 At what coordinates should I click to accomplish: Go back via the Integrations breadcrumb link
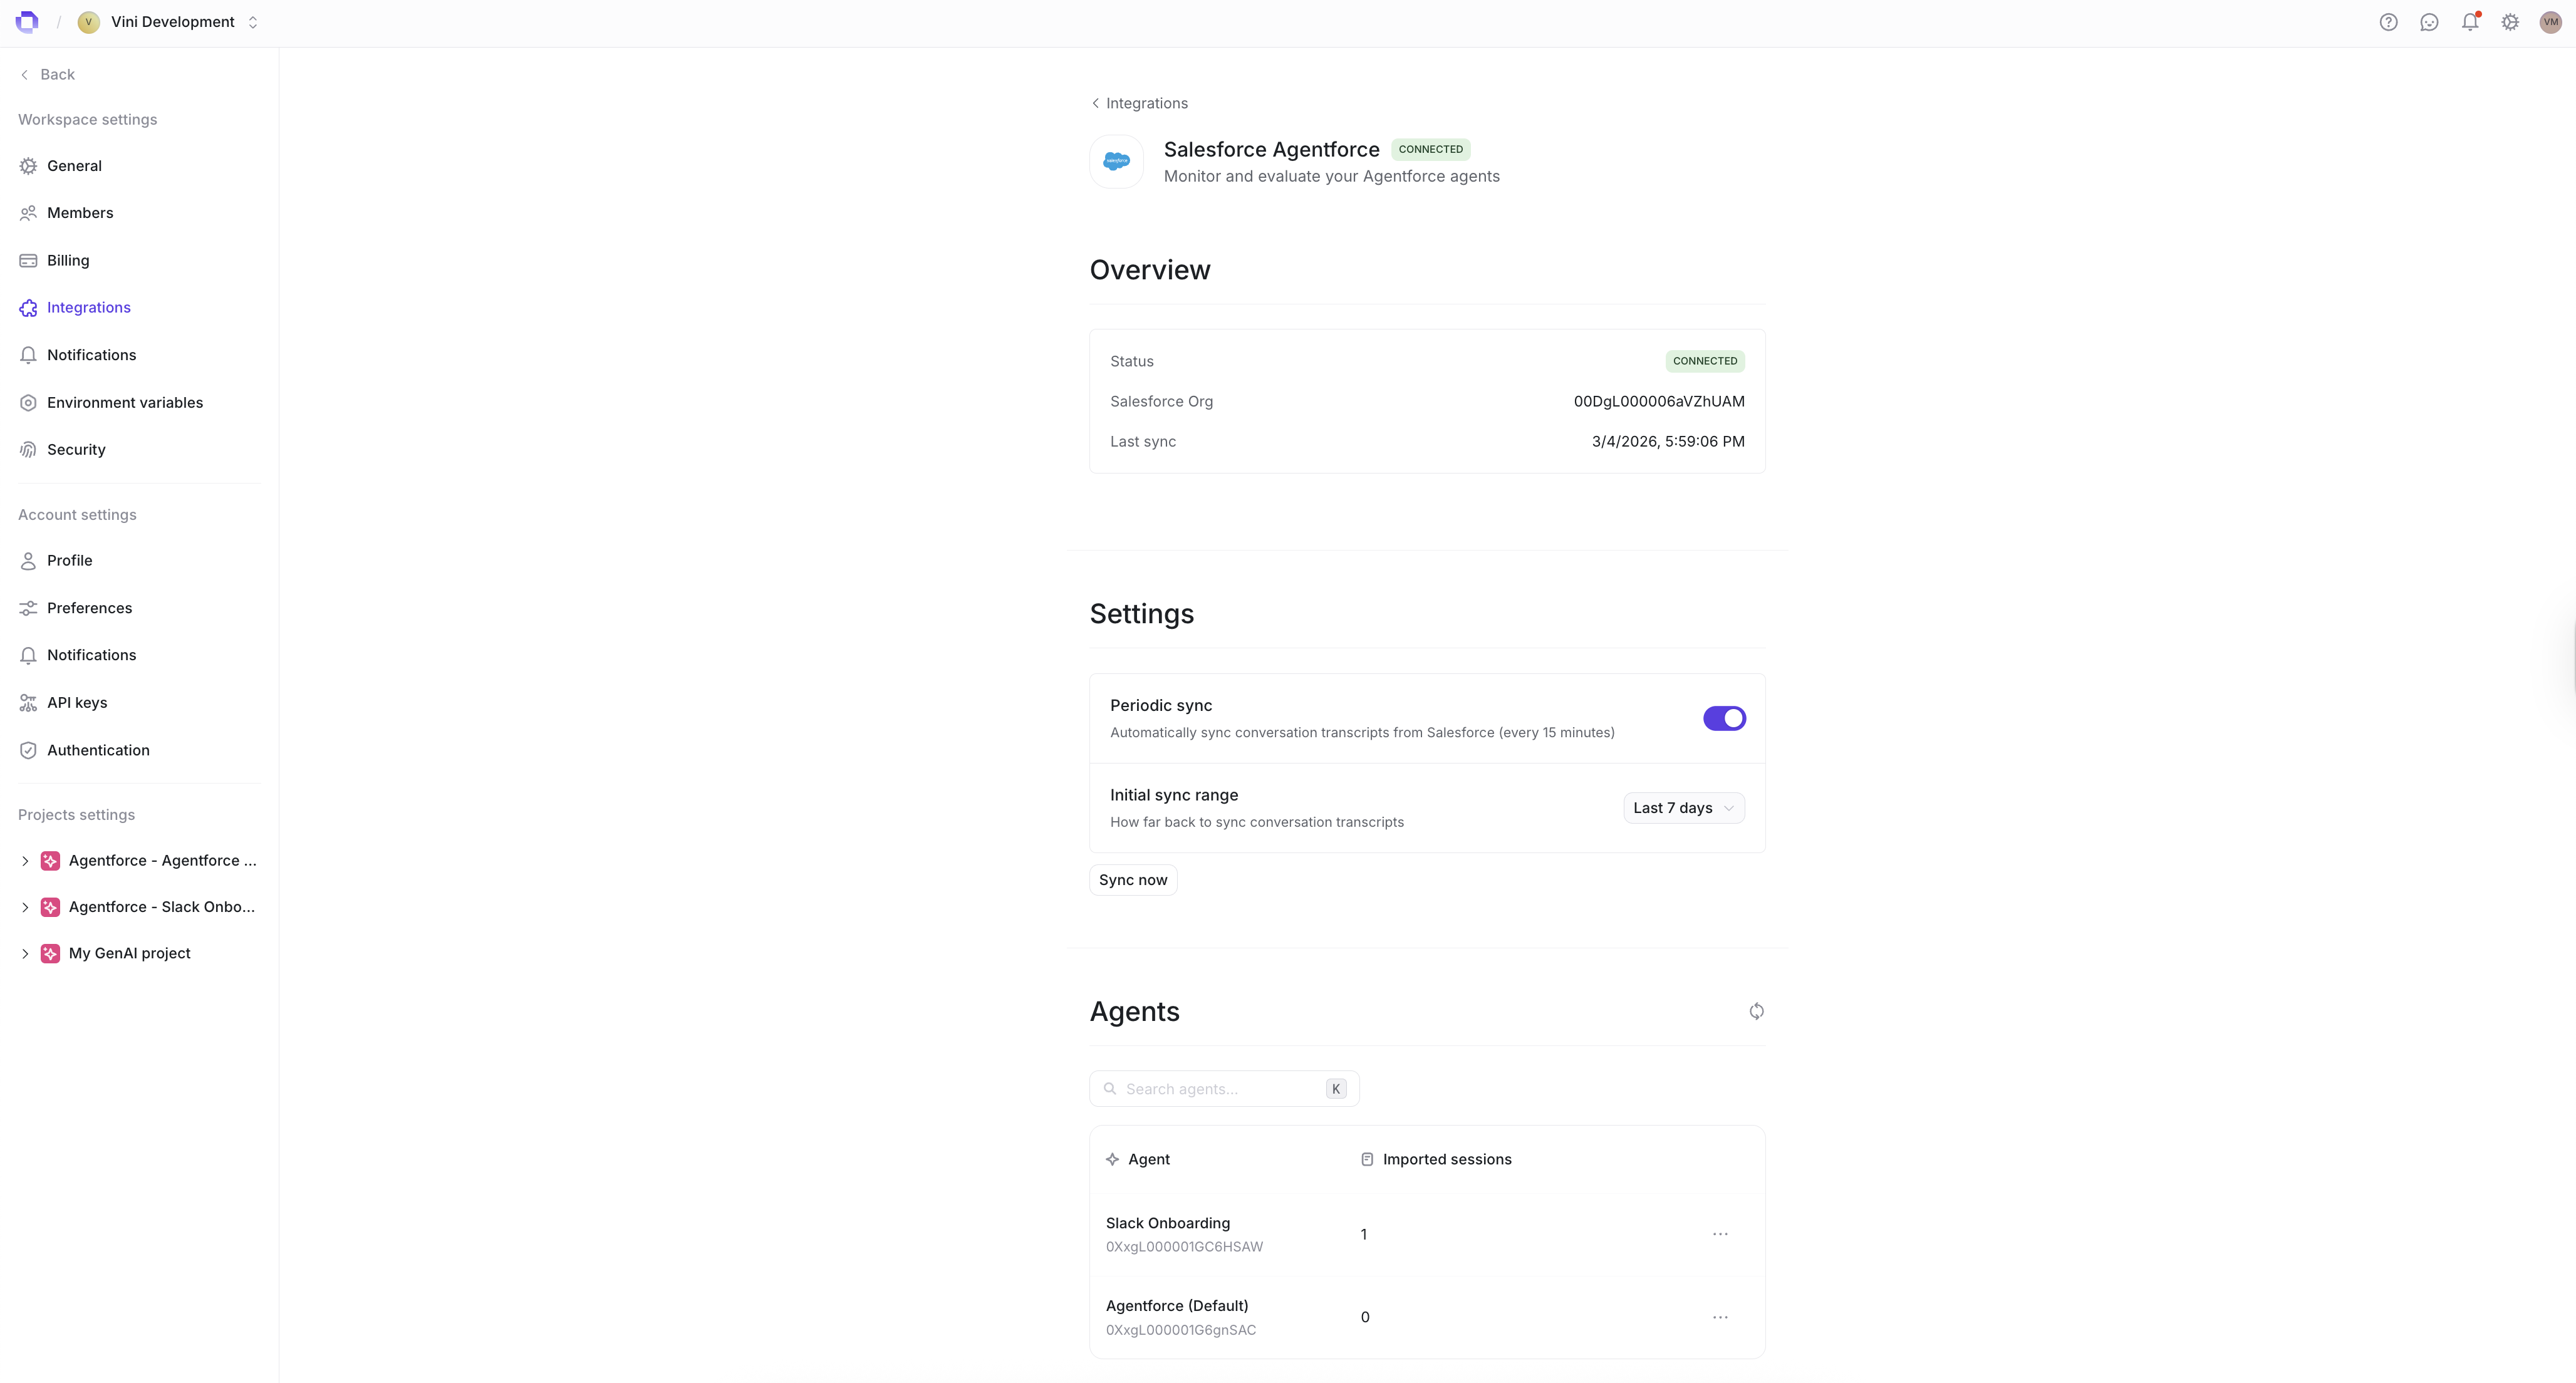[x=1146, y=102]
